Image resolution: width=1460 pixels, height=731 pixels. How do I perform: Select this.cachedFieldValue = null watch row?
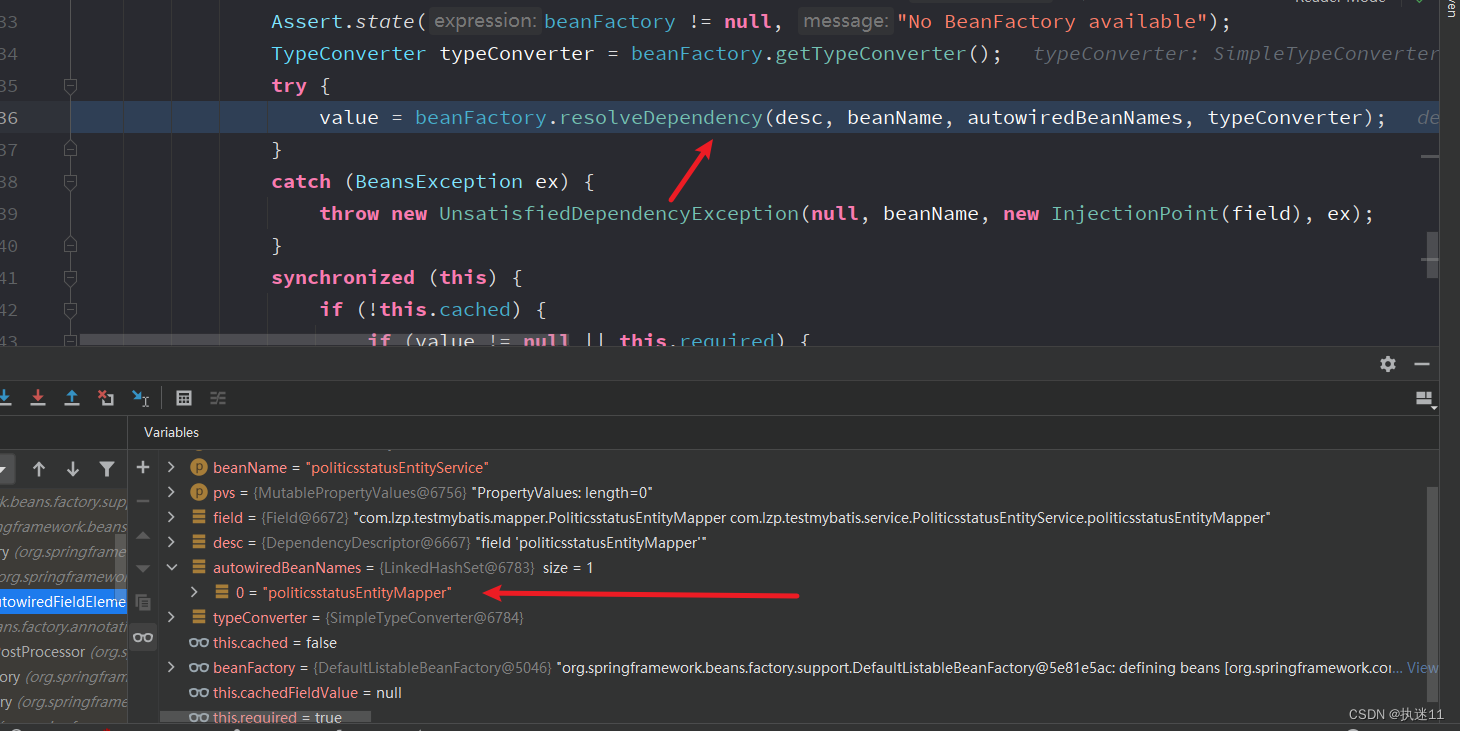pos(295,692)
